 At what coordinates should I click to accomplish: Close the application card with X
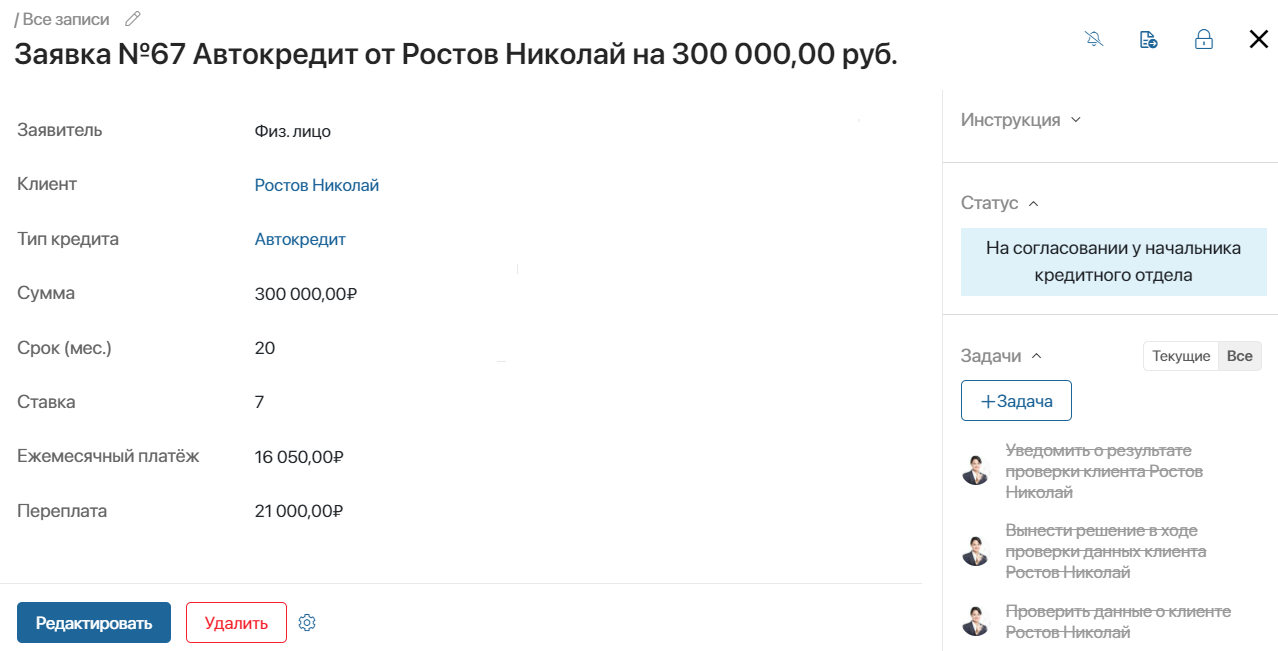point(1258,40)
